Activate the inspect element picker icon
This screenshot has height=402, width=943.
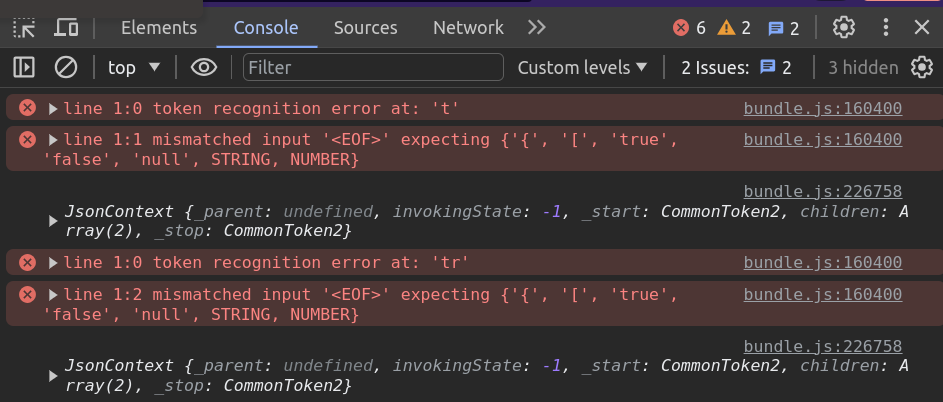[x=24, y=28]
